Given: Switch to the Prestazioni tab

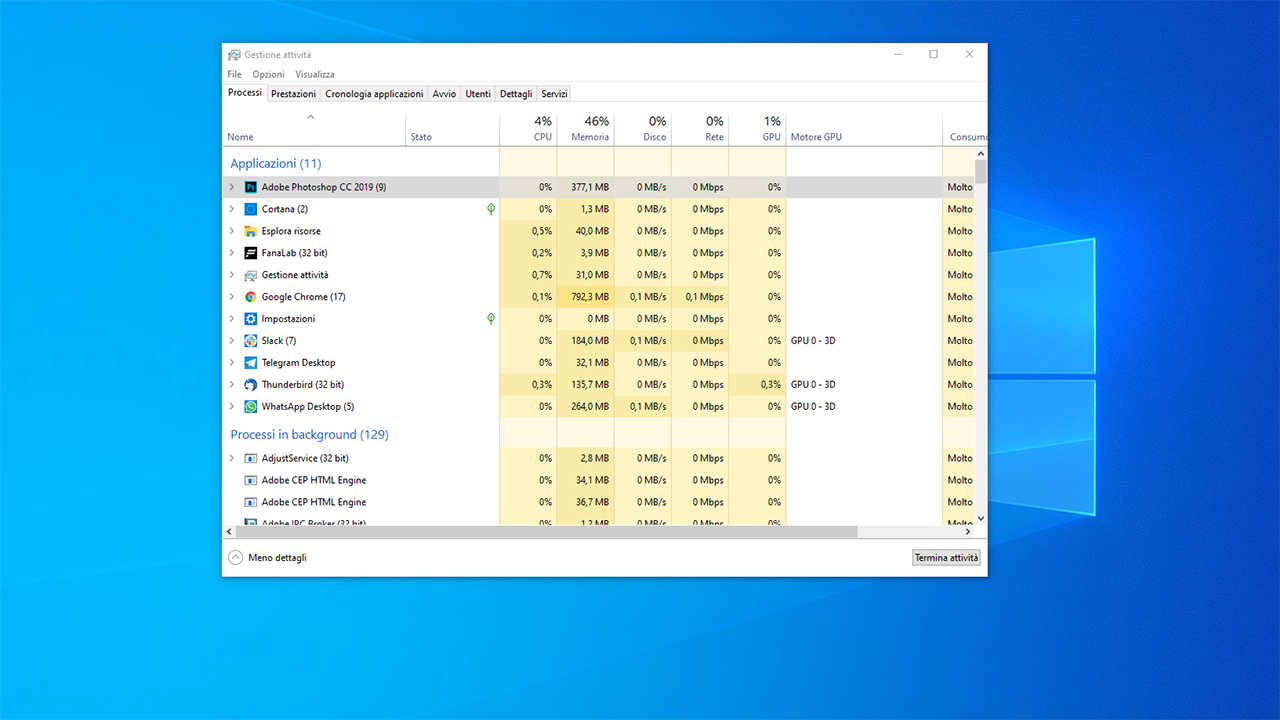Looking at the screenshot, I should point(294,94).
